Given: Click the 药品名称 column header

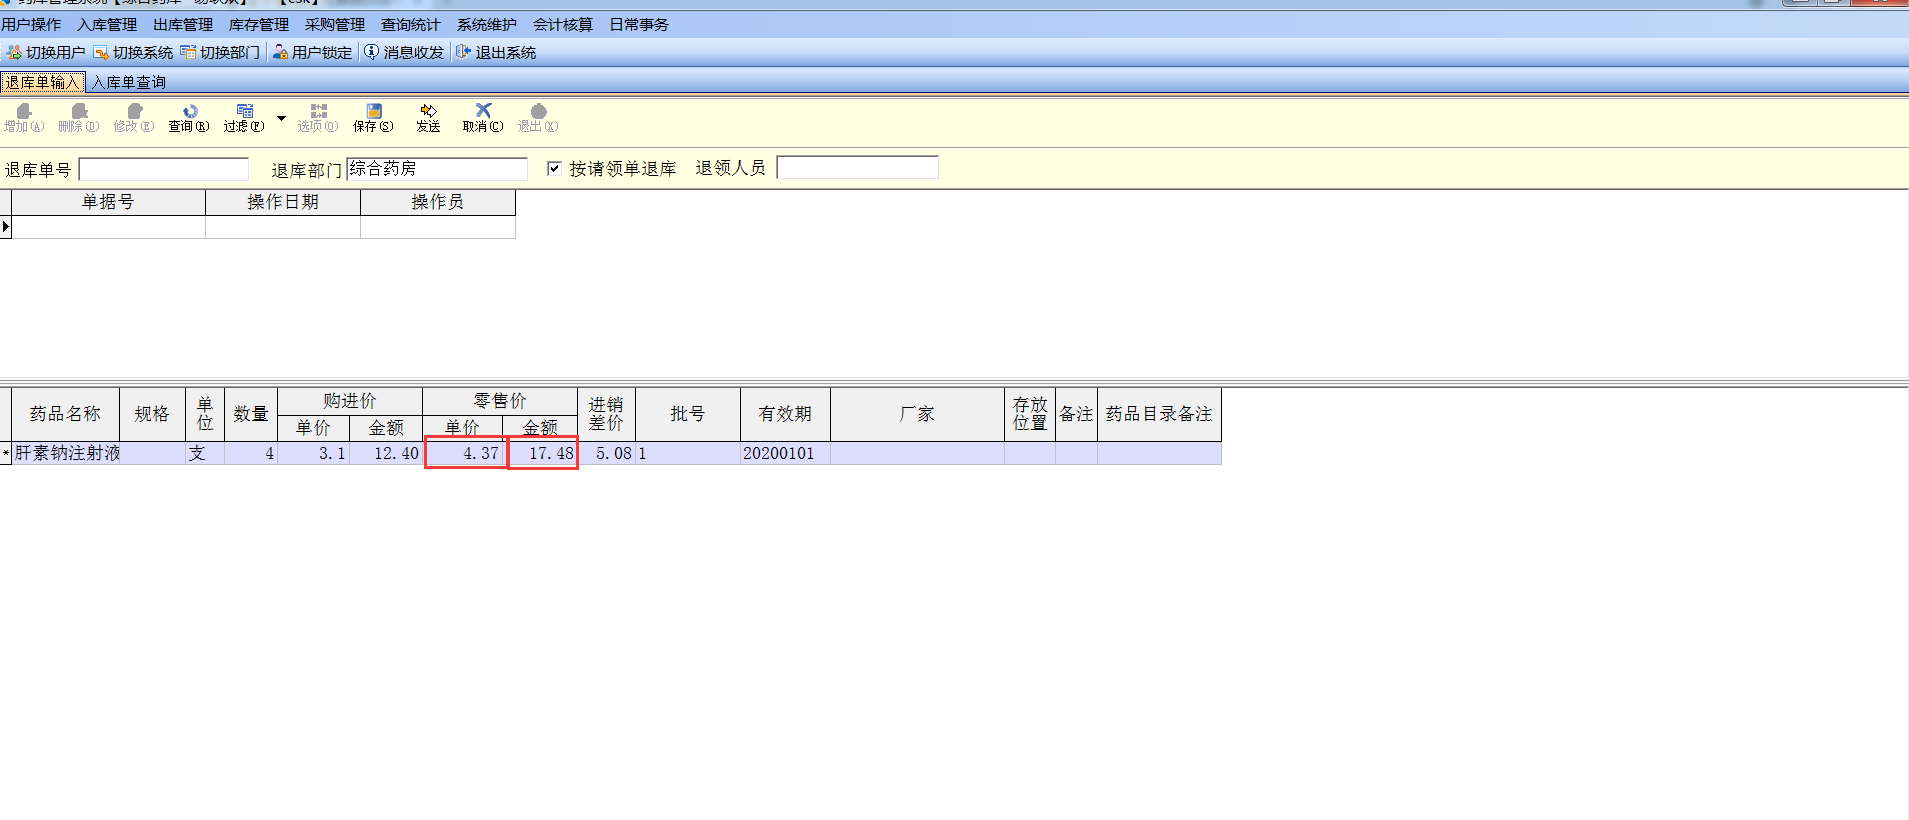Looking at the screenshot, I should point(65,414).
